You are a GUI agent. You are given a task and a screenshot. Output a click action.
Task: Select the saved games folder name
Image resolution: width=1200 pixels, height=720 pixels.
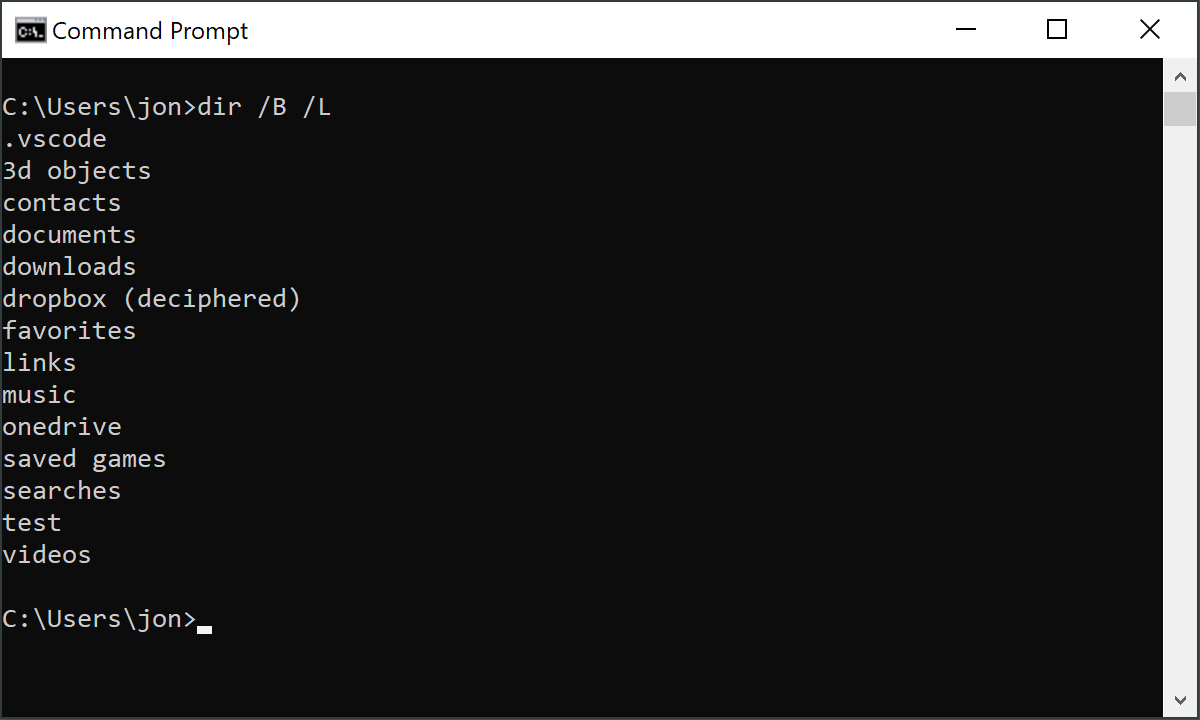click(84, 458)
